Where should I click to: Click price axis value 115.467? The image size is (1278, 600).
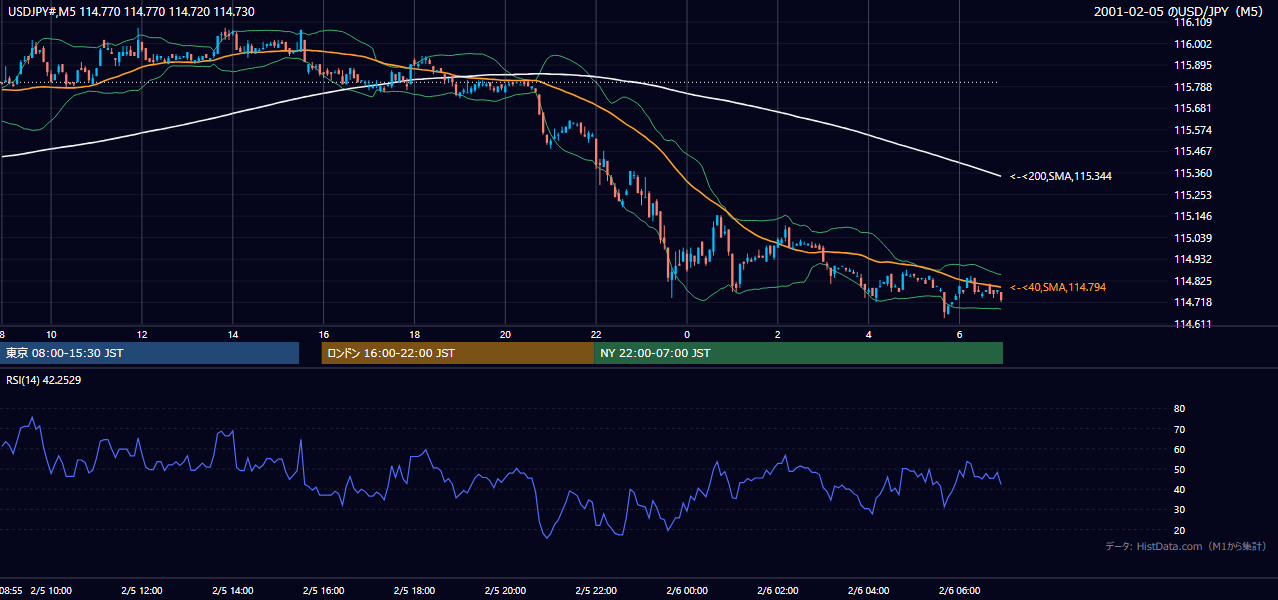[x=1195, y=151]
